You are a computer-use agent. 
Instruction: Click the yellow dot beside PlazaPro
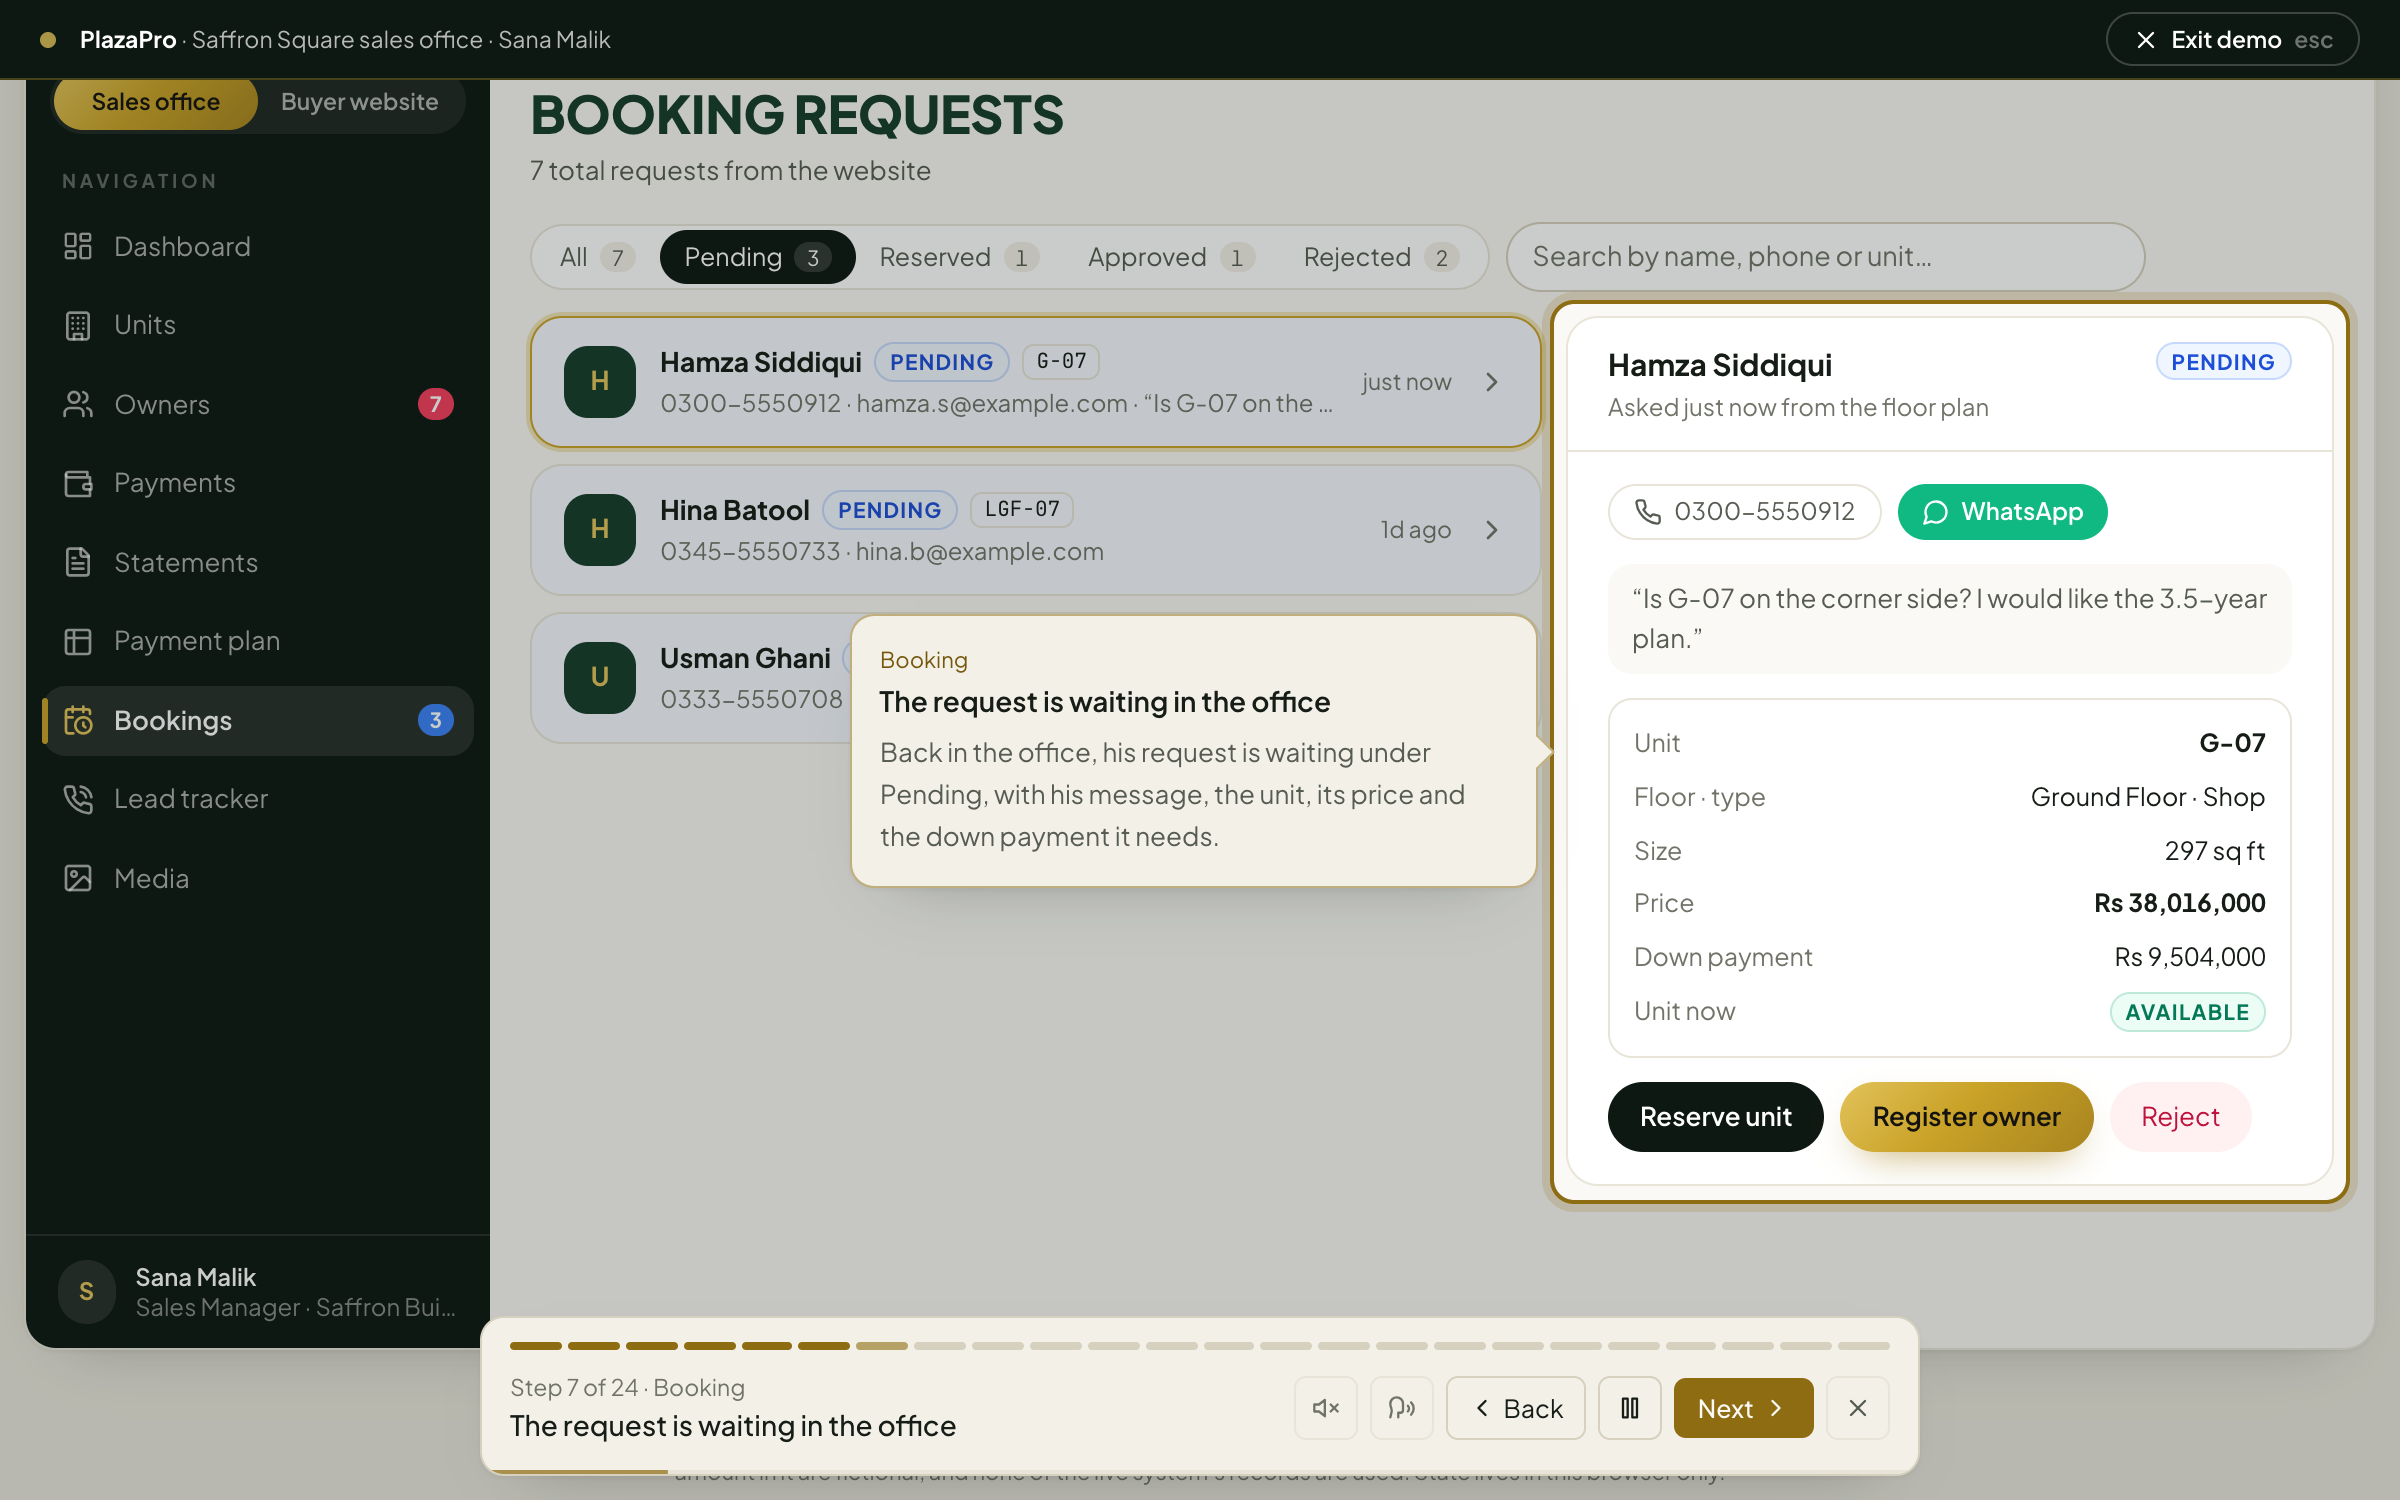click(47, 40)
